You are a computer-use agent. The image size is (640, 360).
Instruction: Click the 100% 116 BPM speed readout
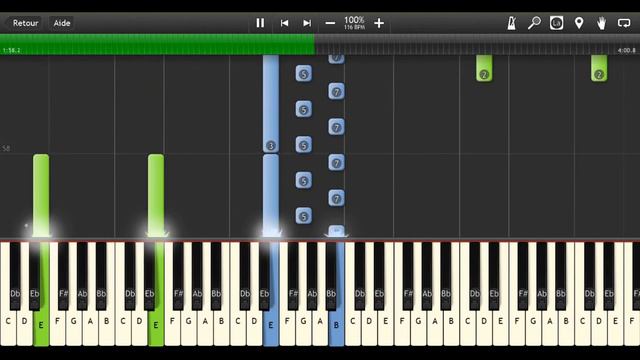click(354, 22)
